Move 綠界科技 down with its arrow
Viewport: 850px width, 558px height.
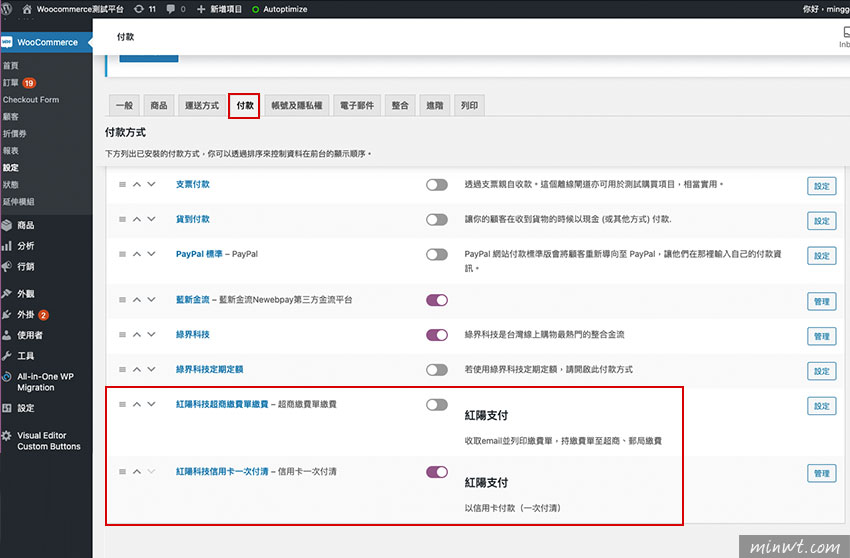[151, 335]
